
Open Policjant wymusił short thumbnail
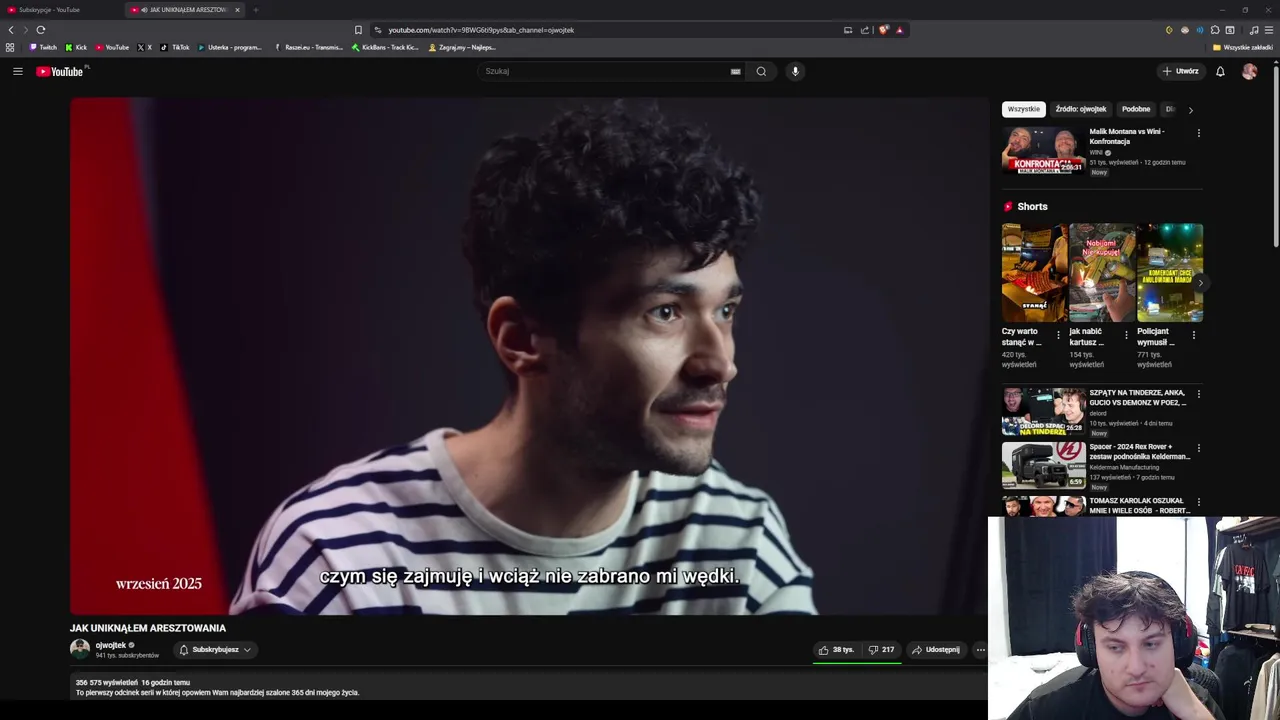(1170, 272)
